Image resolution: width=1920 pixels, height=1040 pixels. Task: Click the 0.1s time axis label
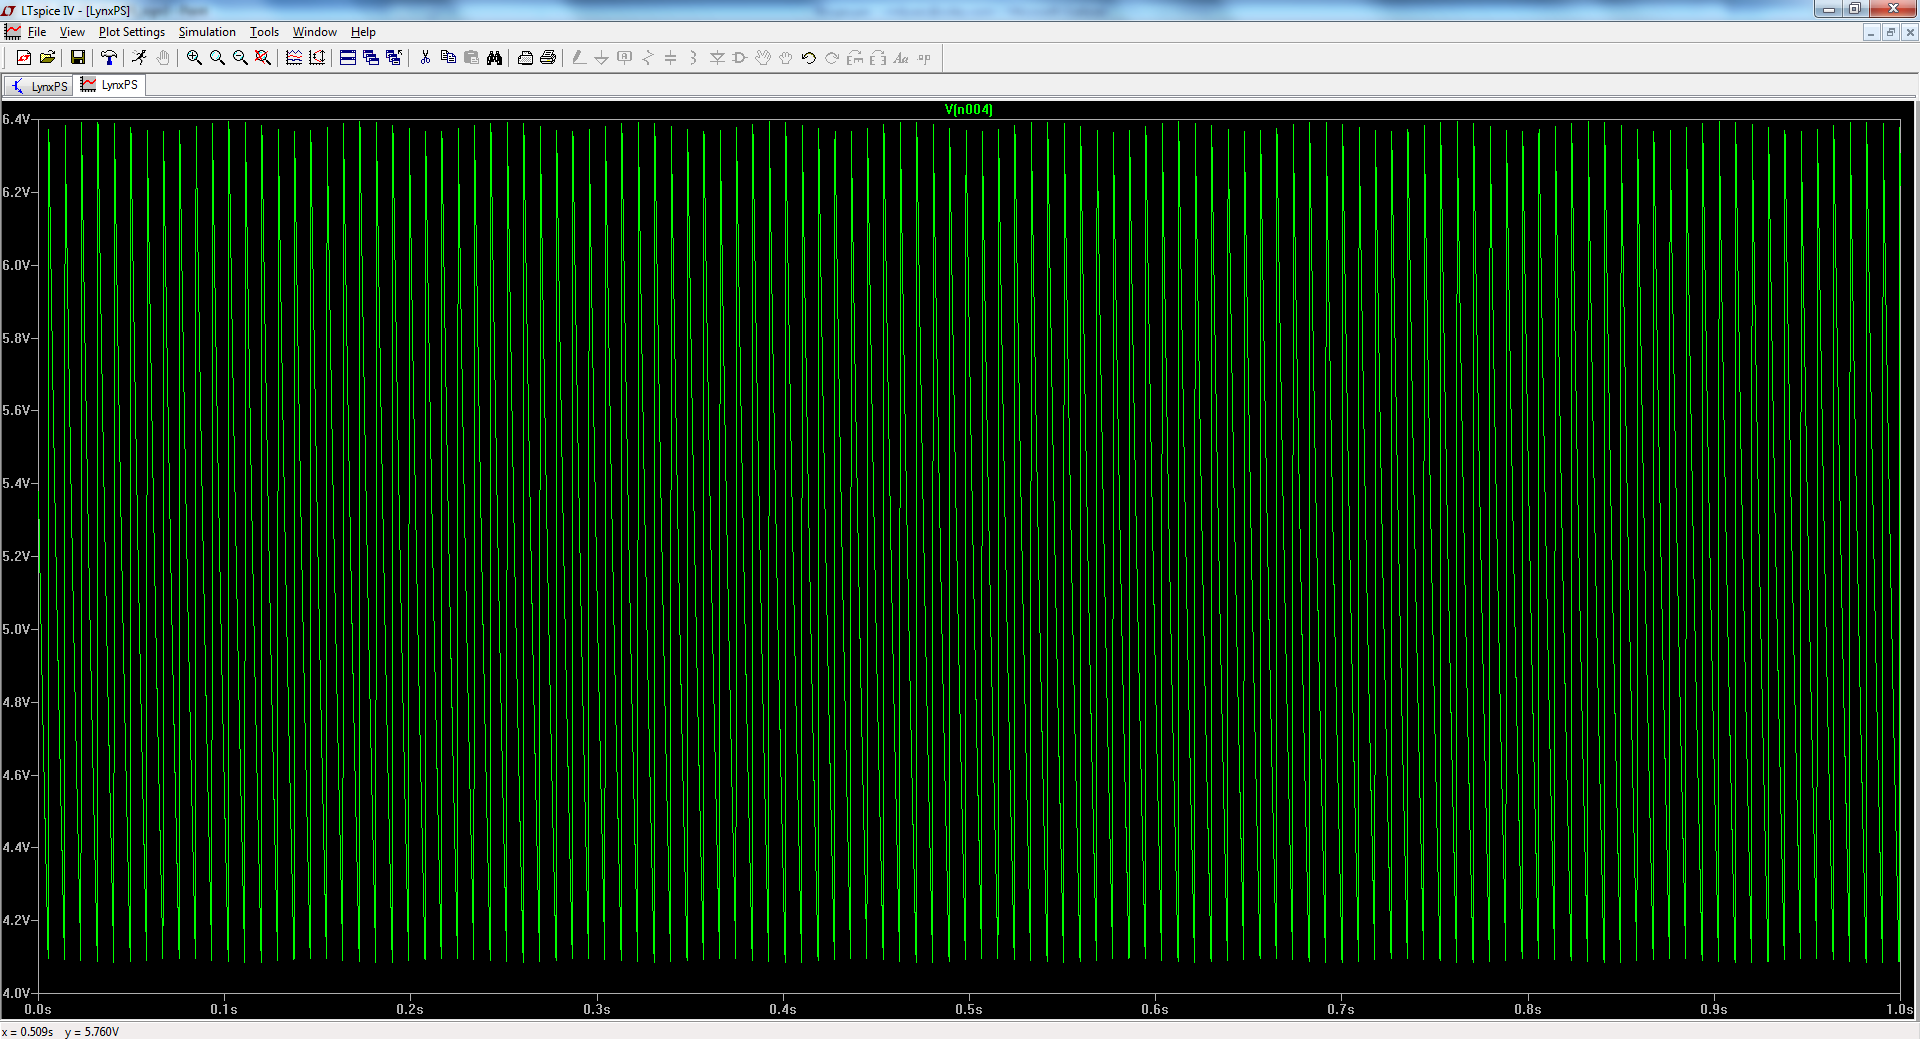tap(224, 1009)
